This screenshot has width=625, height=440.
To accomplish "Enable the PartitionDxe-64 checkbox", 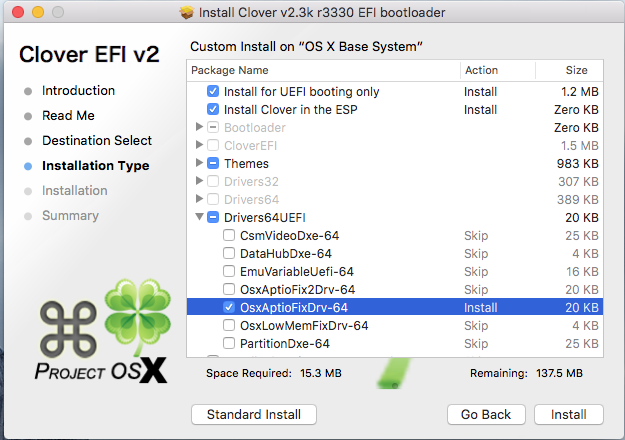I will pos(229,343).
